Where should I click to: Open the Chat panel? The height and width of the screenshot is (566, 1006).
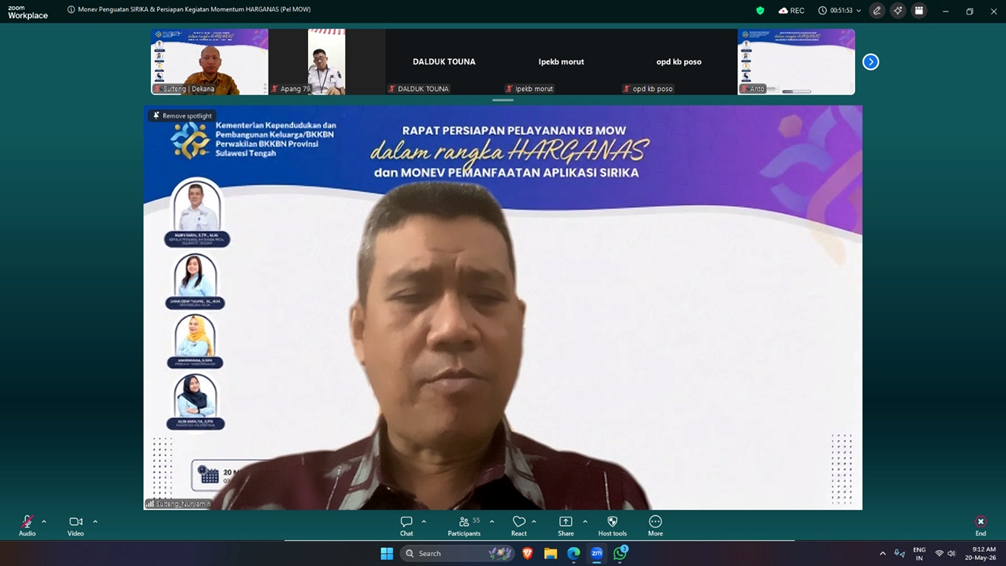coord(406,526)
